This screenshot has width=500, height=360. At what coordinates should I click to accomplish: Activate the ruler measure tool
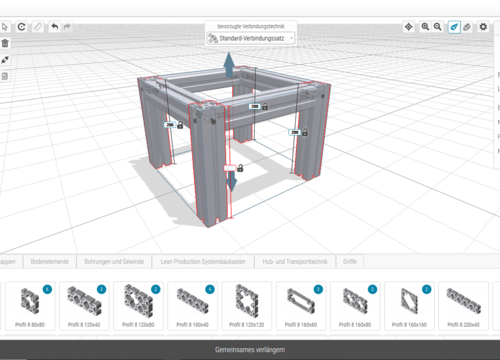point(38,27)
